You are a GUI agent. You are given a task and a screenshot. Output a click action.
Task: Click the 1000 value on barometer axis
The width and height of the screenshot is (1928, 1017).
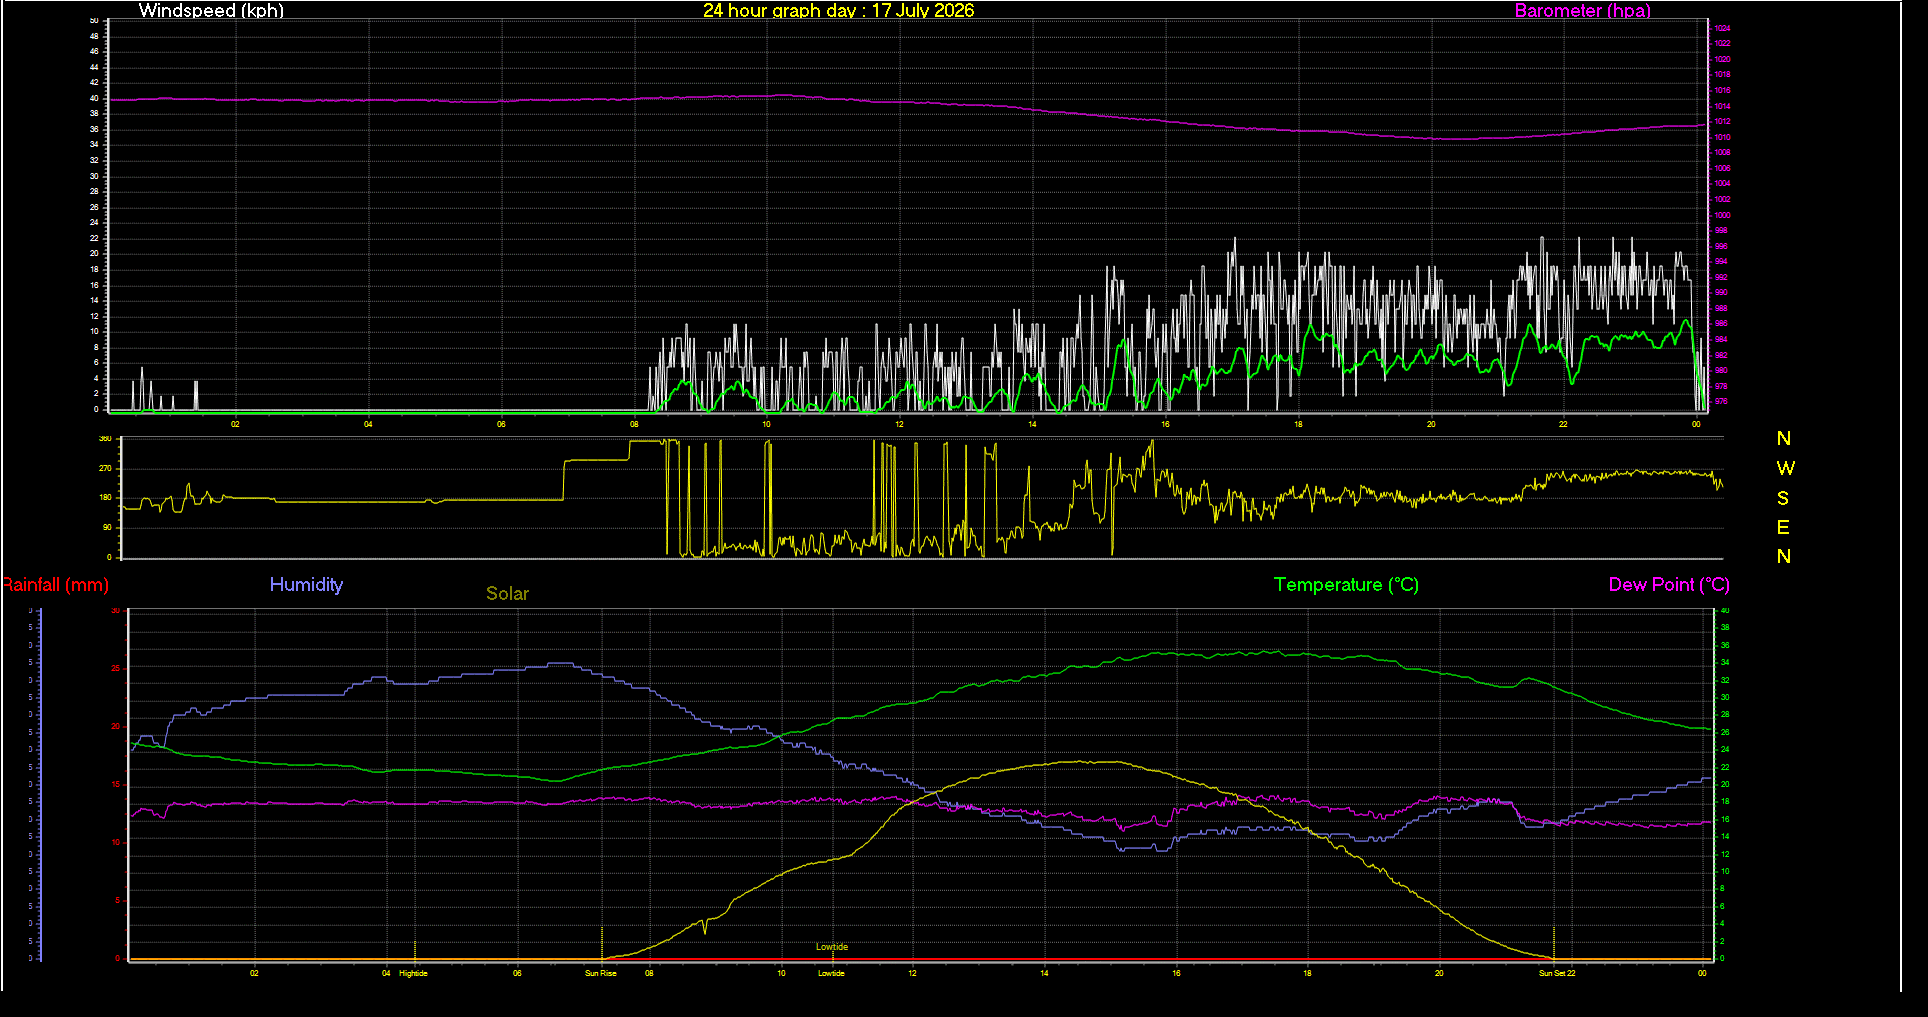pyautogui.click(x=1722, y=215)
